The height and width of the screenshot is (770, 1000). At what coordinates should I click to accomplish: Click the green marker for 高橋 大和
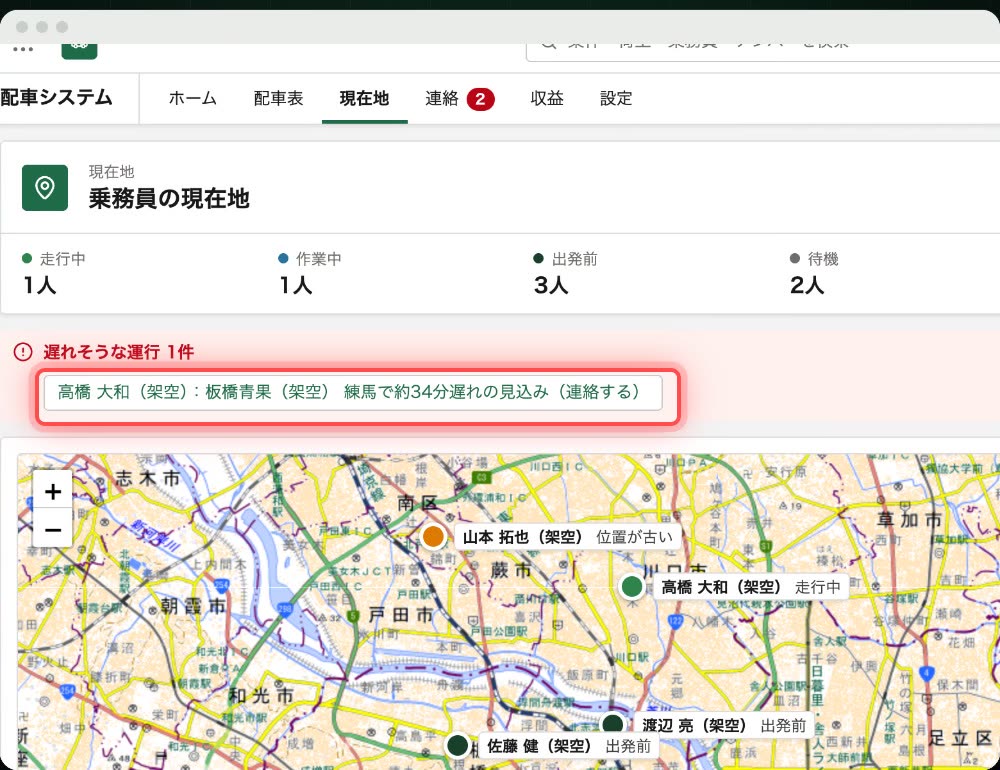coord(631,586)
